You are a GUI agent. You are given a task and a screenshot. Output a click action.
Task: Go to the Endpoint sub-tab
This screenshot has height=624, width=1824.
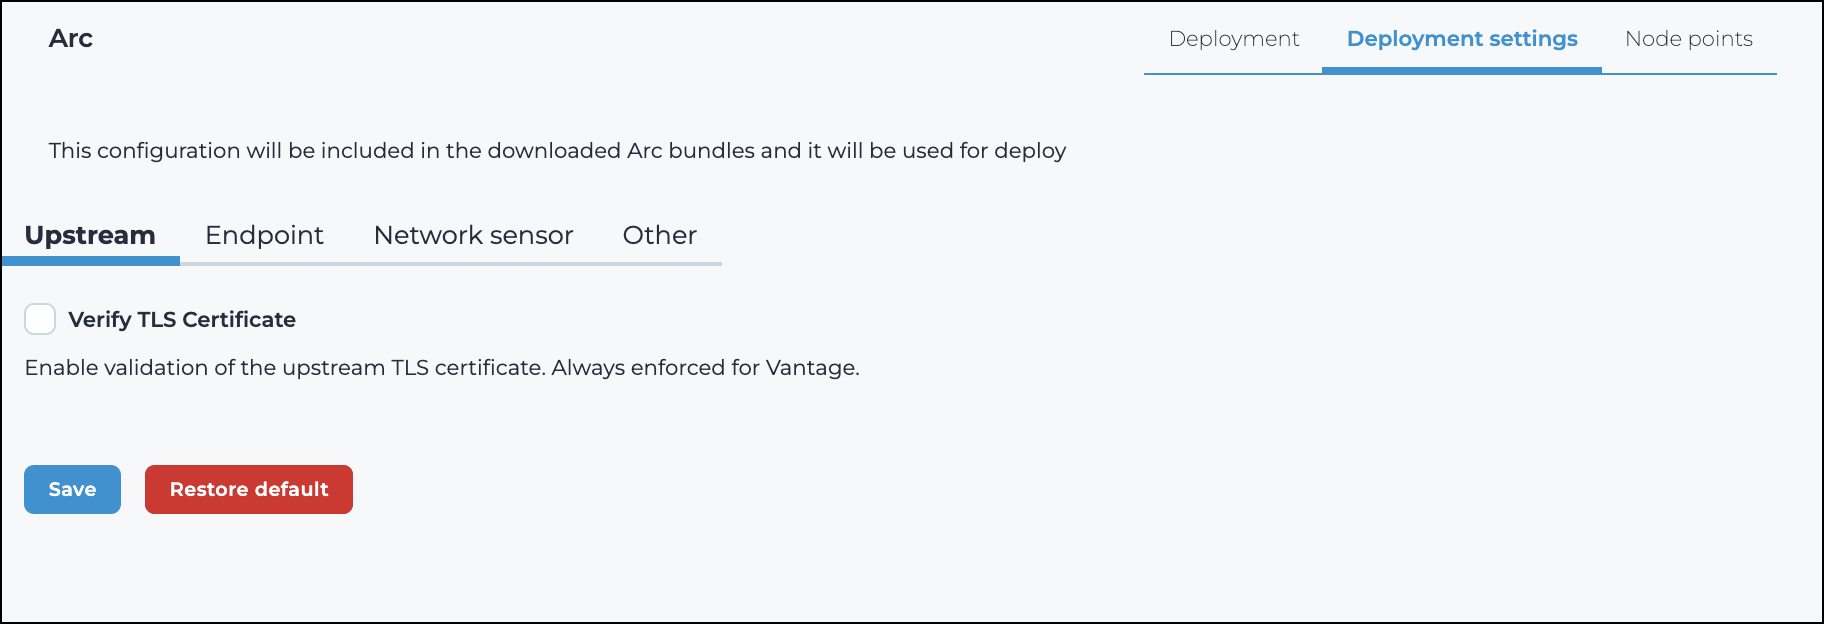(264, 235)
